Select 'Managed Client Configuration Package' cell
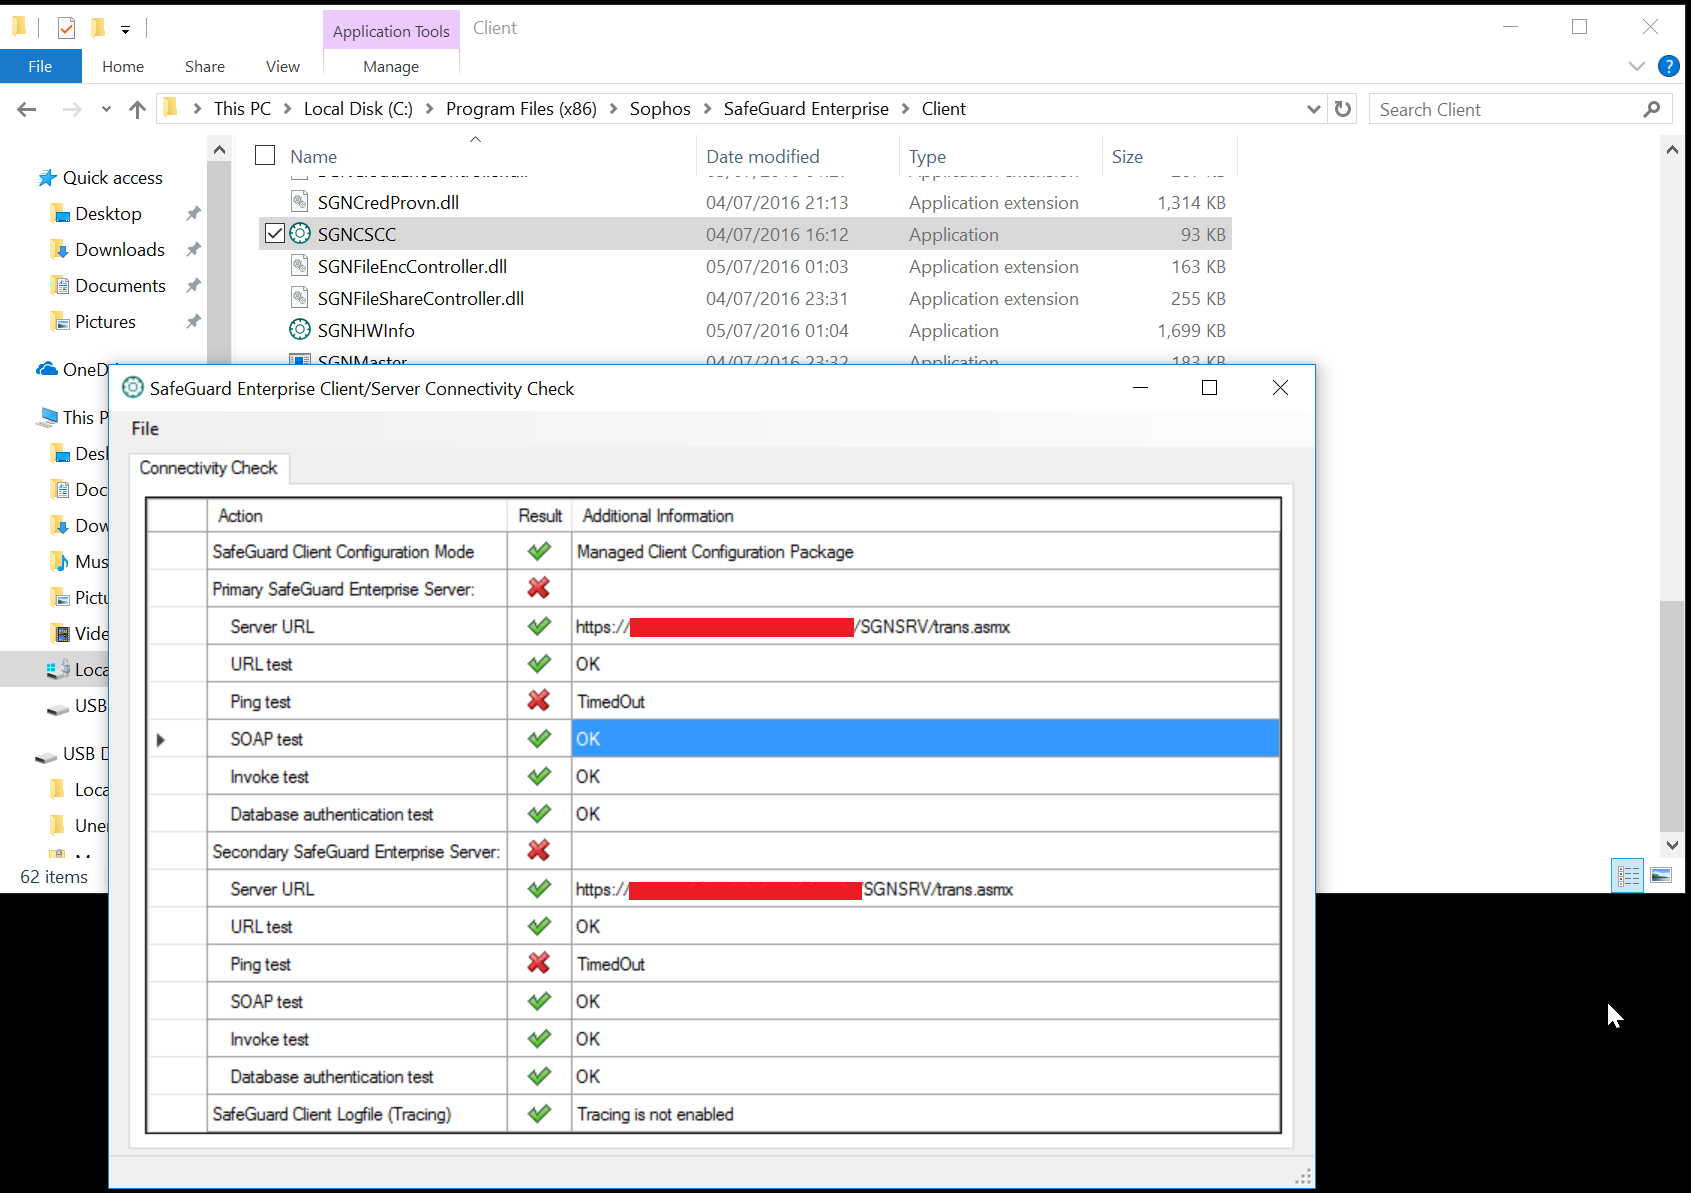This screenshot has width=1691, height=1193. point(926,551)
